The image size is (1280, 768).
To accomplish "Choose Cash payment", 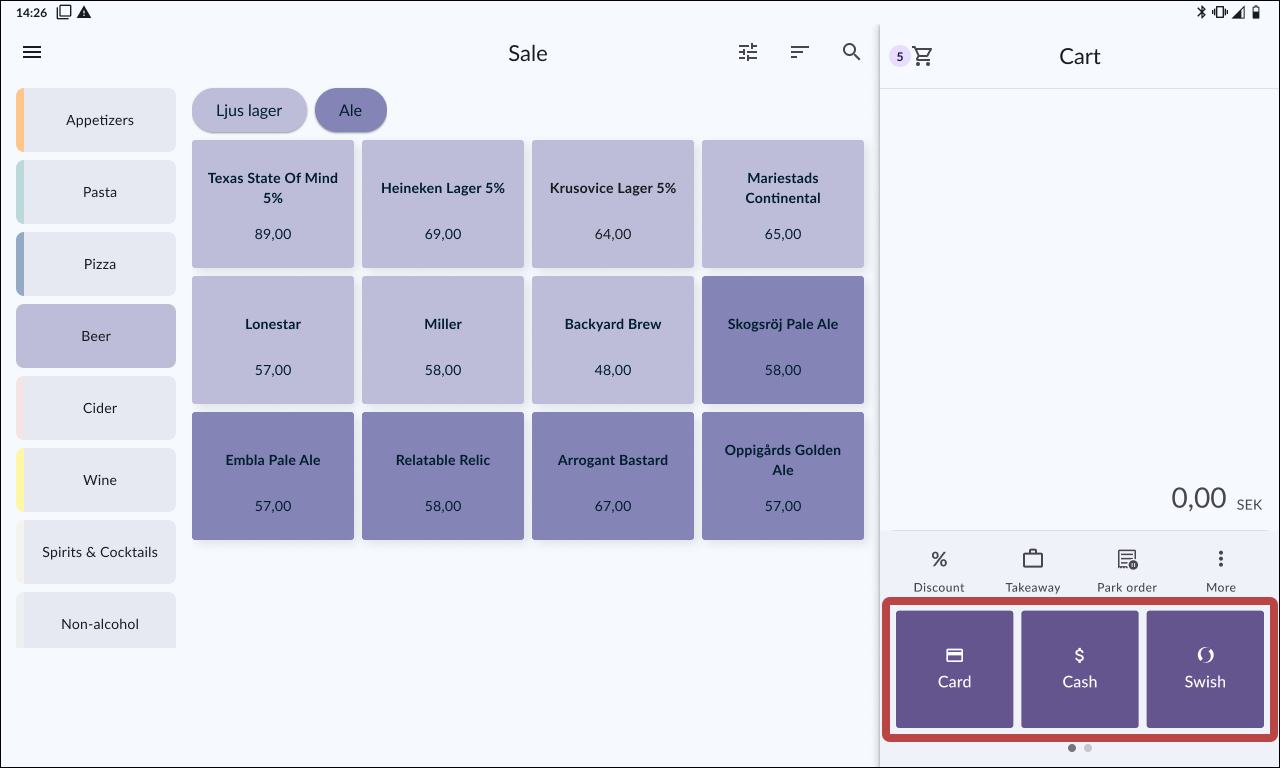I will click(x=1079, y=669).
